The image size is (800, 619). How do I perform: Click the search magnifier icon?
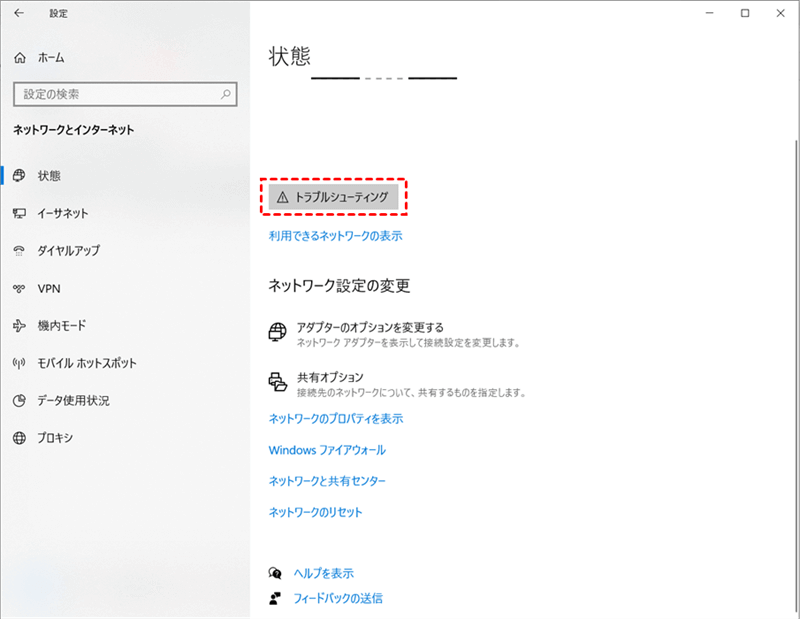[226, 95]
